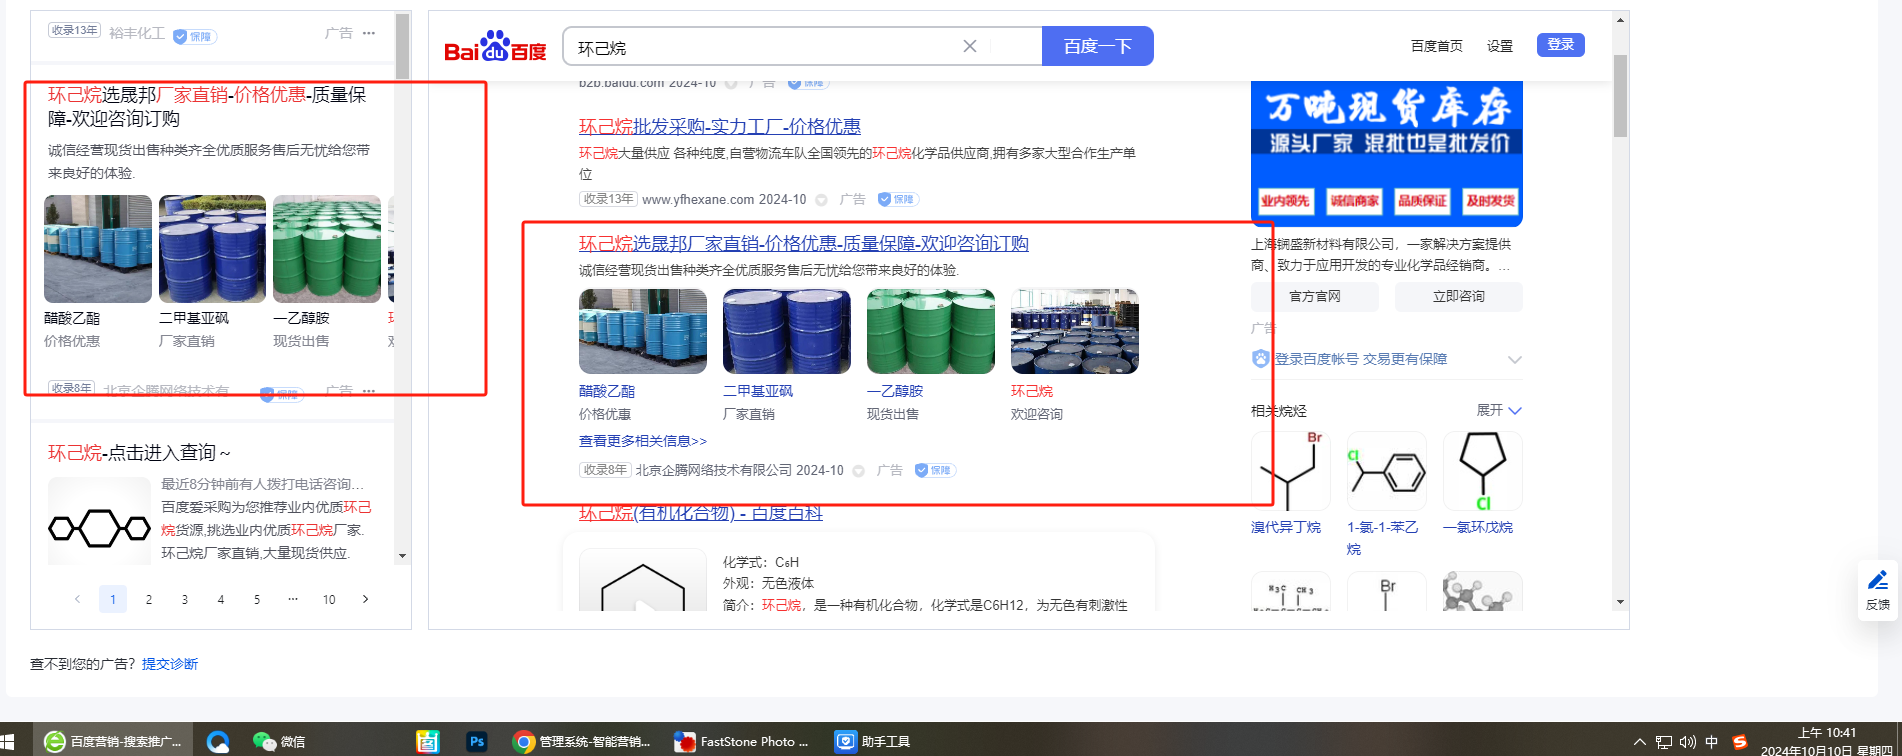The image size is (1902, 756).
Task: Expand 登录百度帐号 交易更有保障 chevron
Action: point(1514,360)
